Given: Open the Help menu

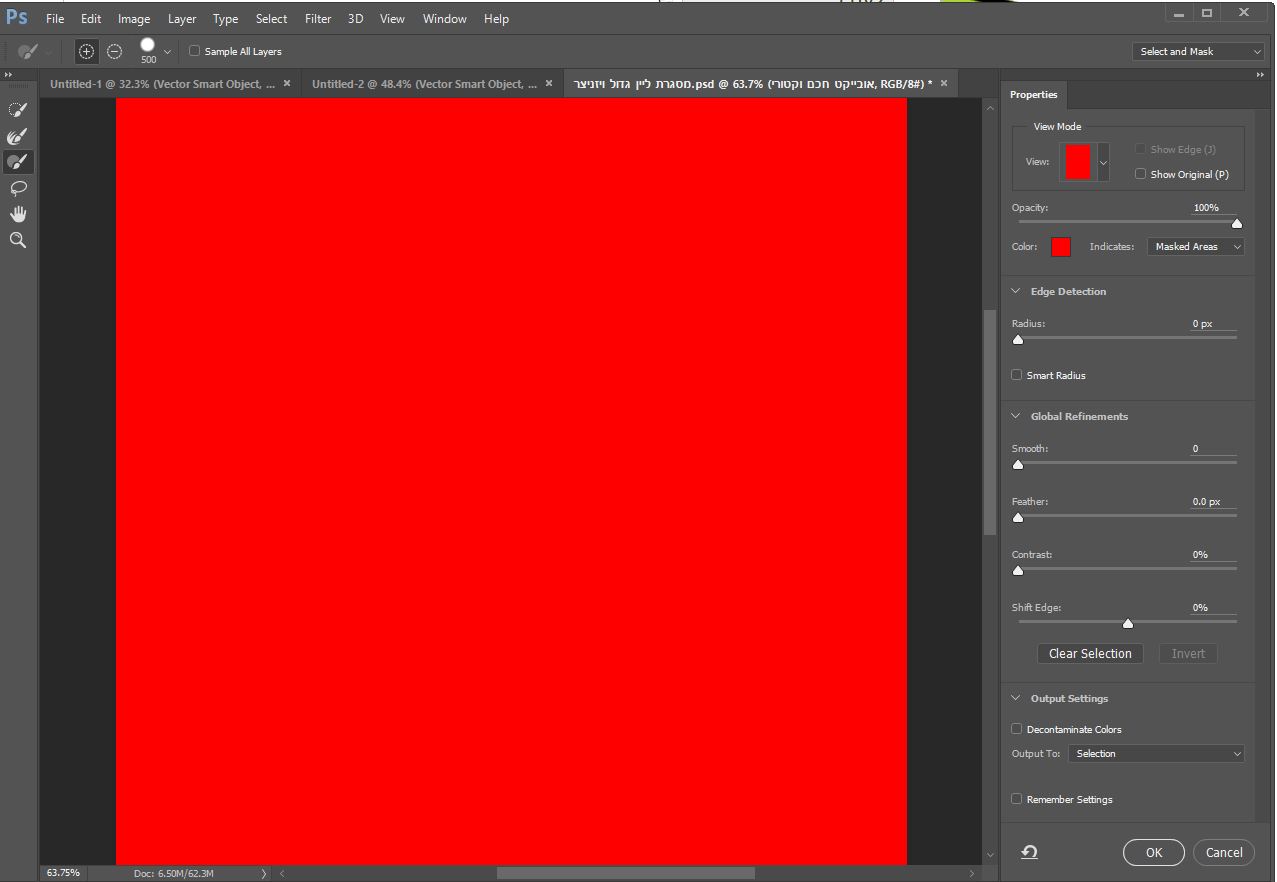Looking at the screenshot, I should pyautogui.click(x=496, y=18).
